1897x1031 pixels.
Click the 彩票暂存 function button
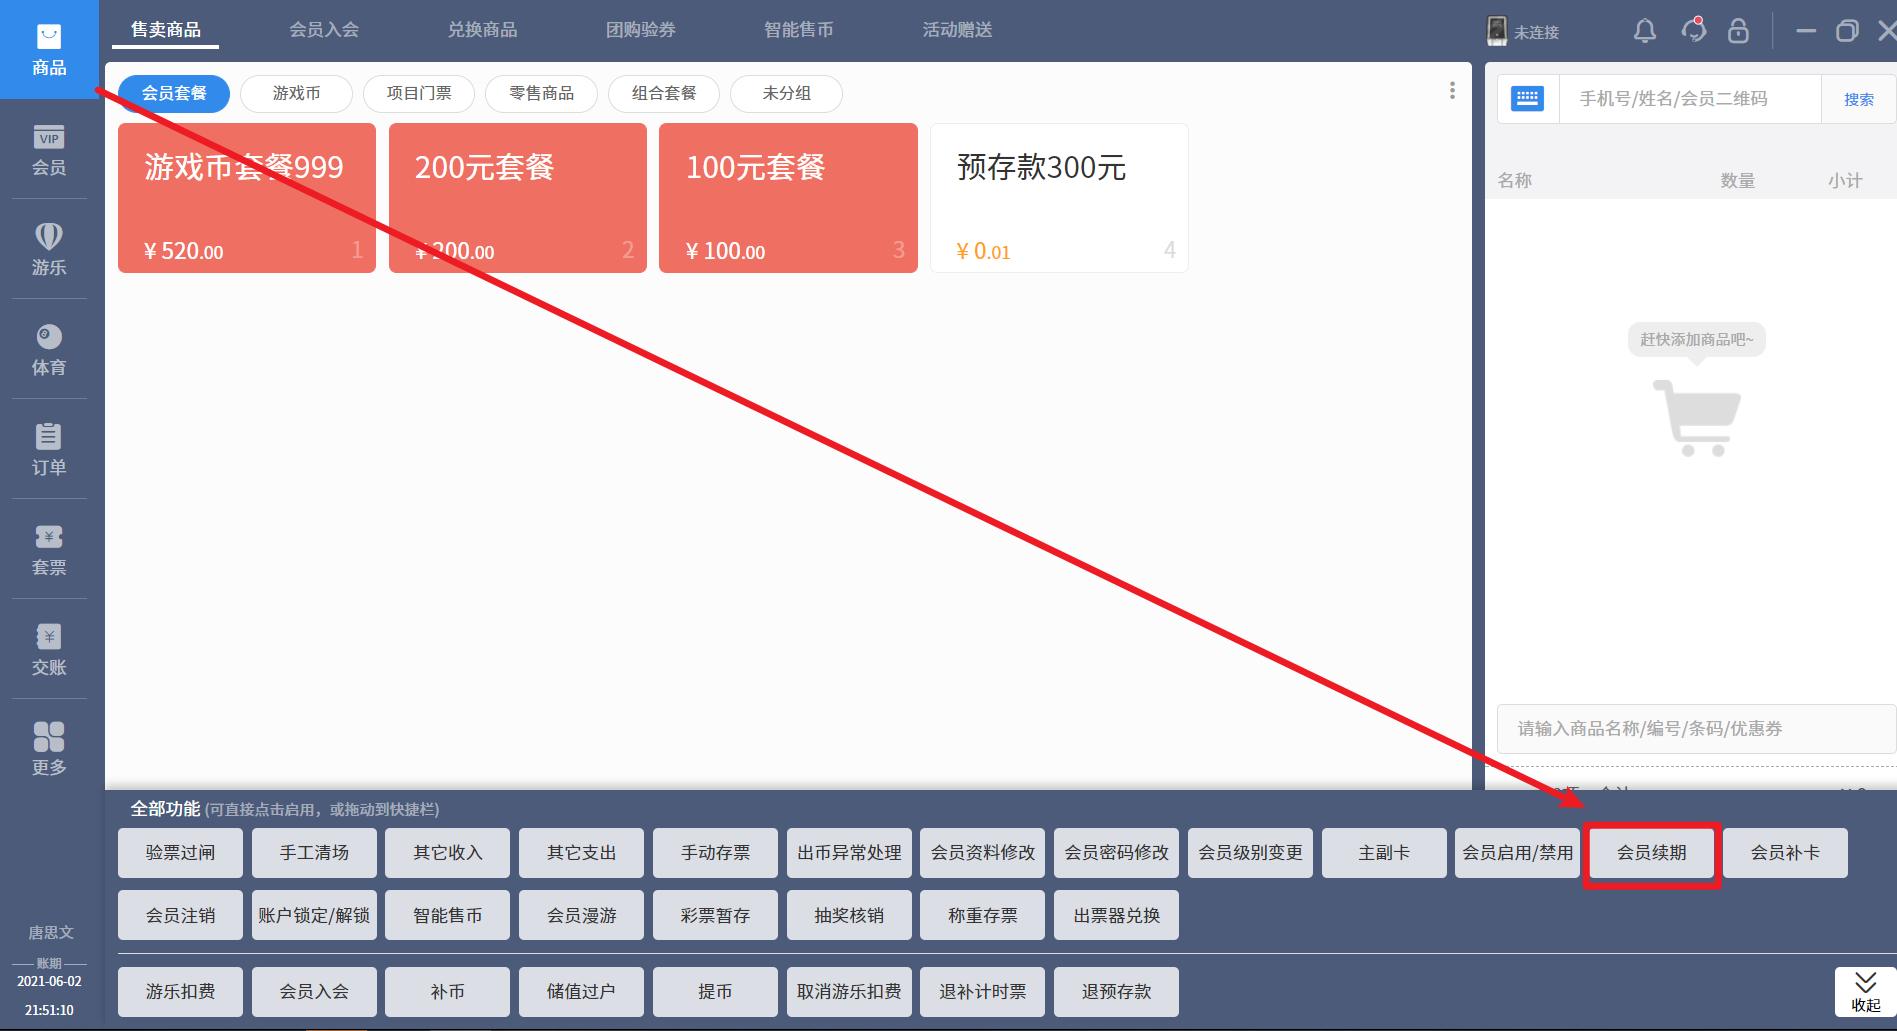[x=715, y=915]
